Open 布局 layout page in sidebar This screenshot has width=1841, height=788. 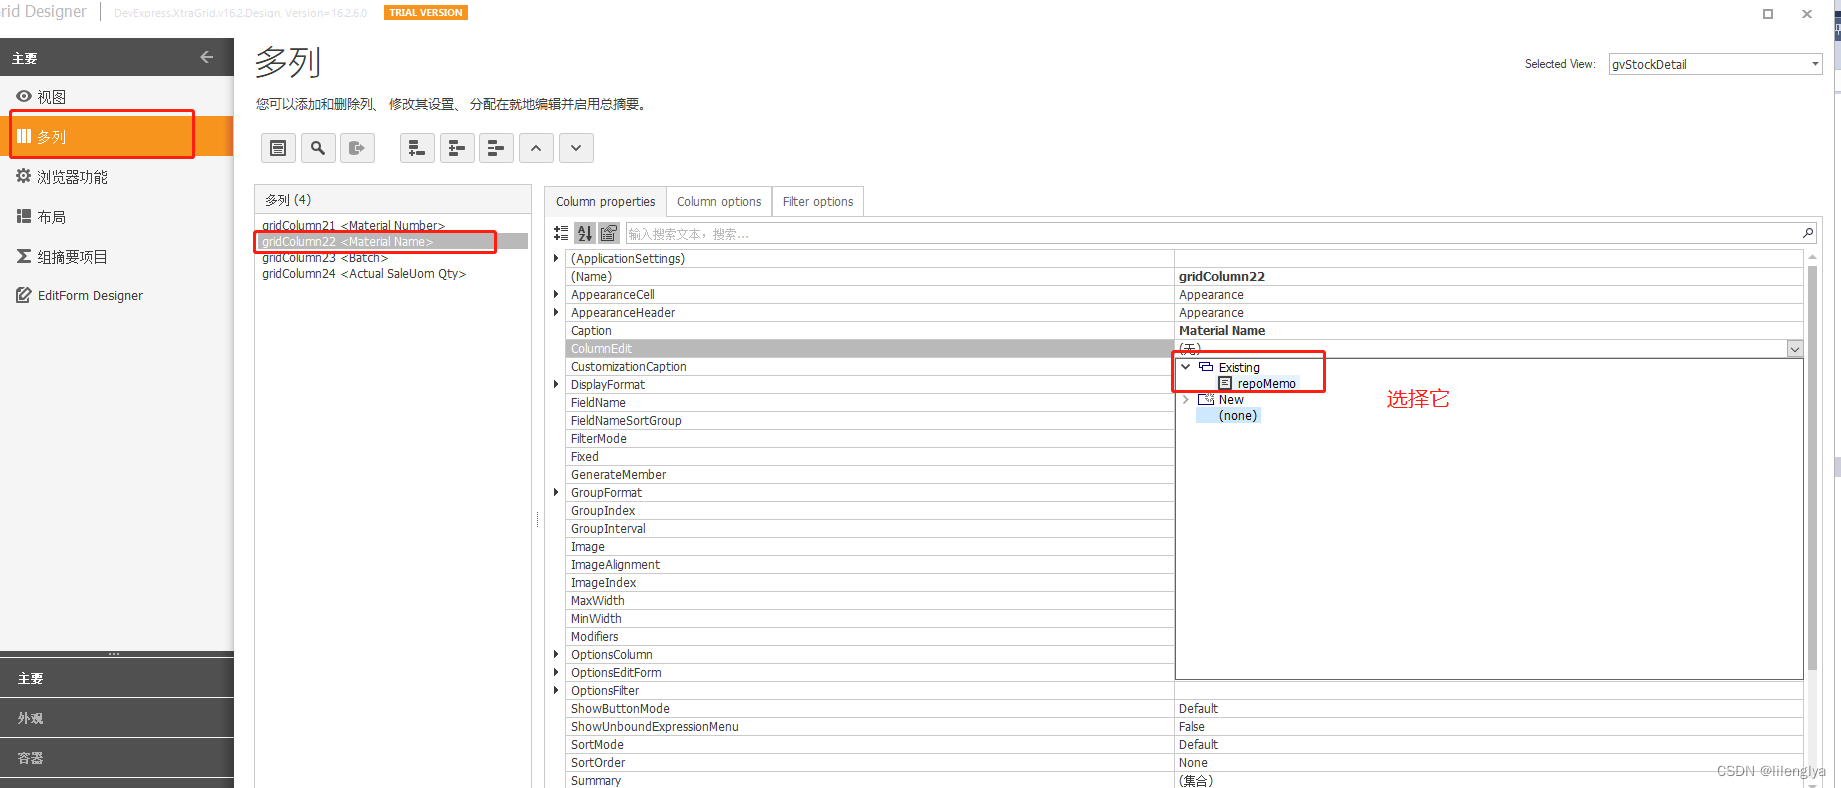117,217
